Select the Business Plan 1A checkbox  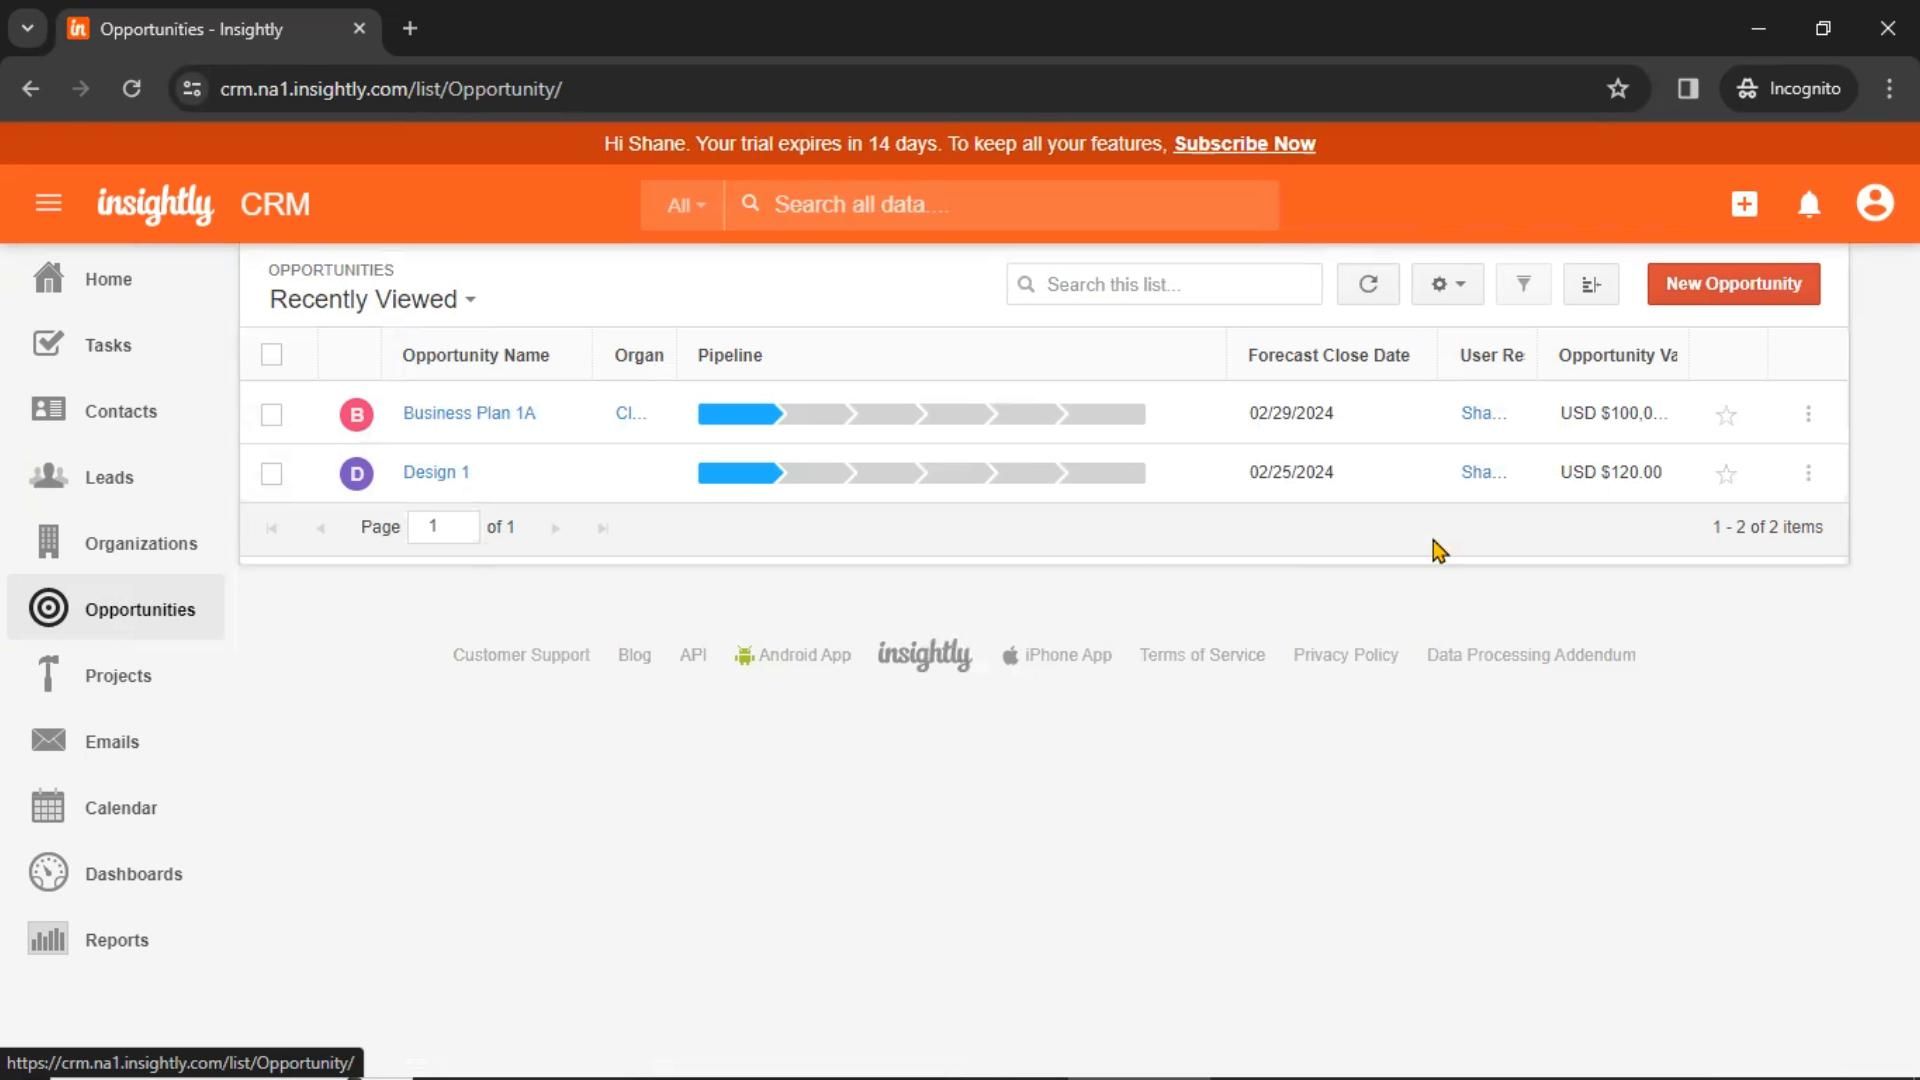click(272, 413)
